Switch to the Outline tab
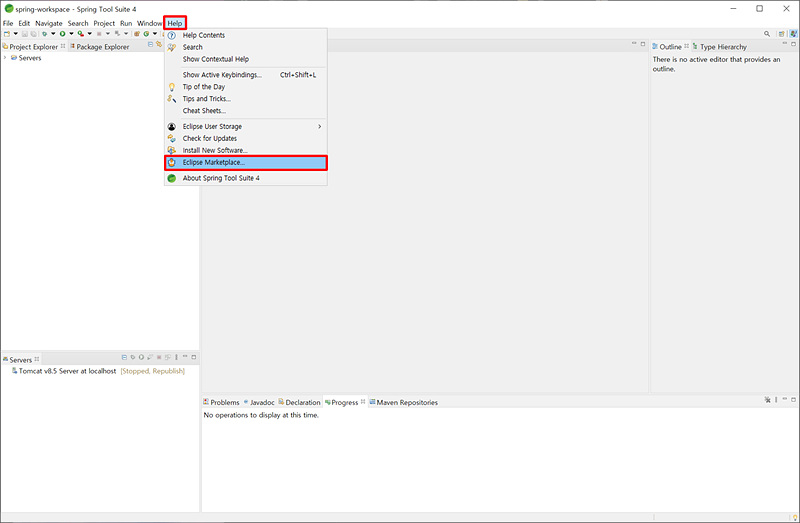Image resolution: width=800 pixels, height=523 pixels. pyautogui.click(x=670, y=46)
